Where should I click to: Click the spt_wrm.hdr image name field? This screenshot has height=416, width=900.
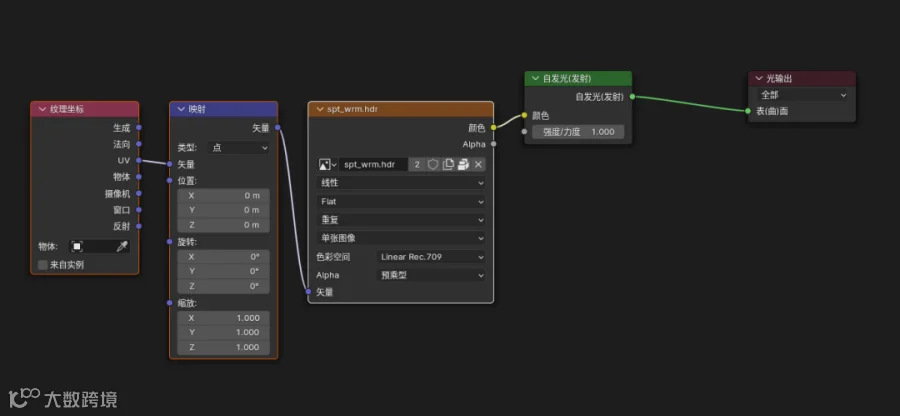coord(374,165)
